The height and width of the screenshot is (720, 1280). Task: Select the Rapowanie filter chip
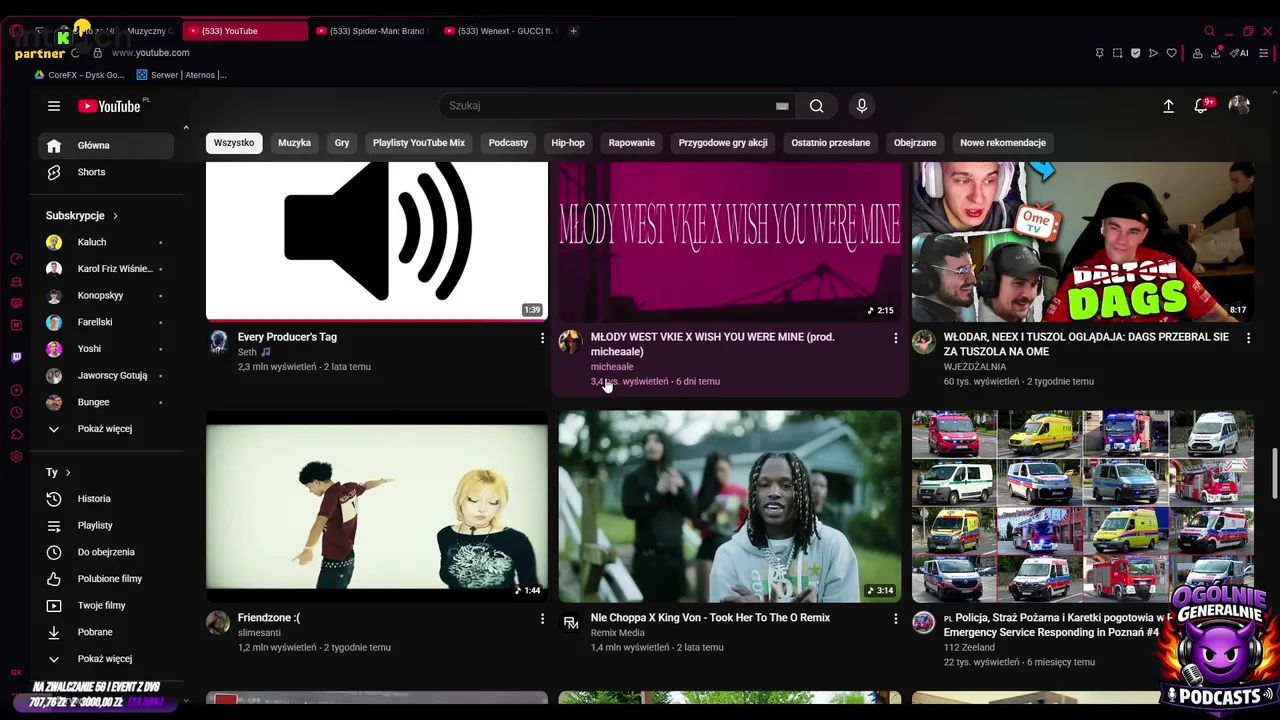632,143
